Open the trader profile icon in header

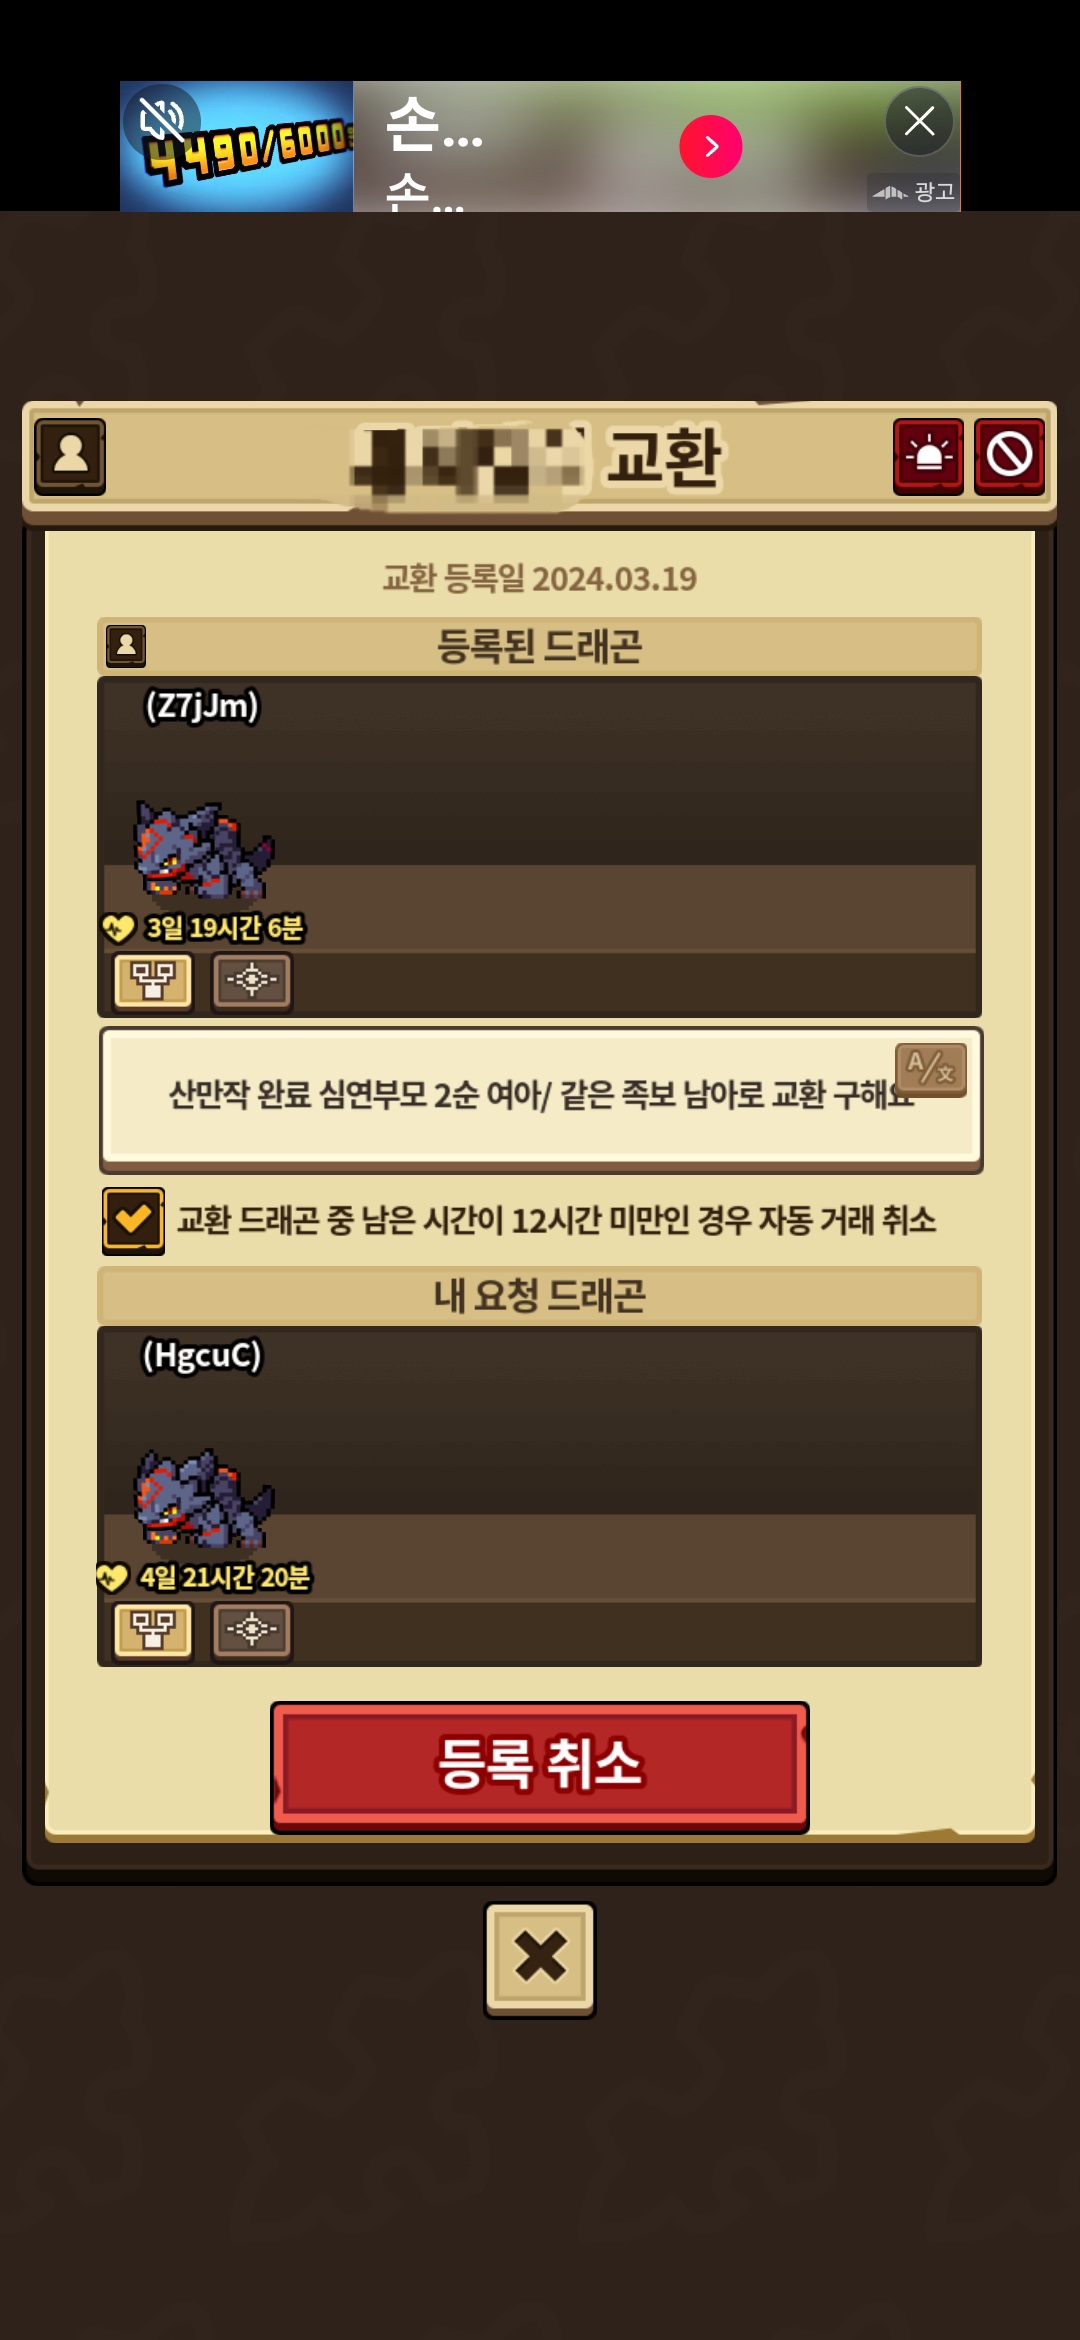pos(70,456)
